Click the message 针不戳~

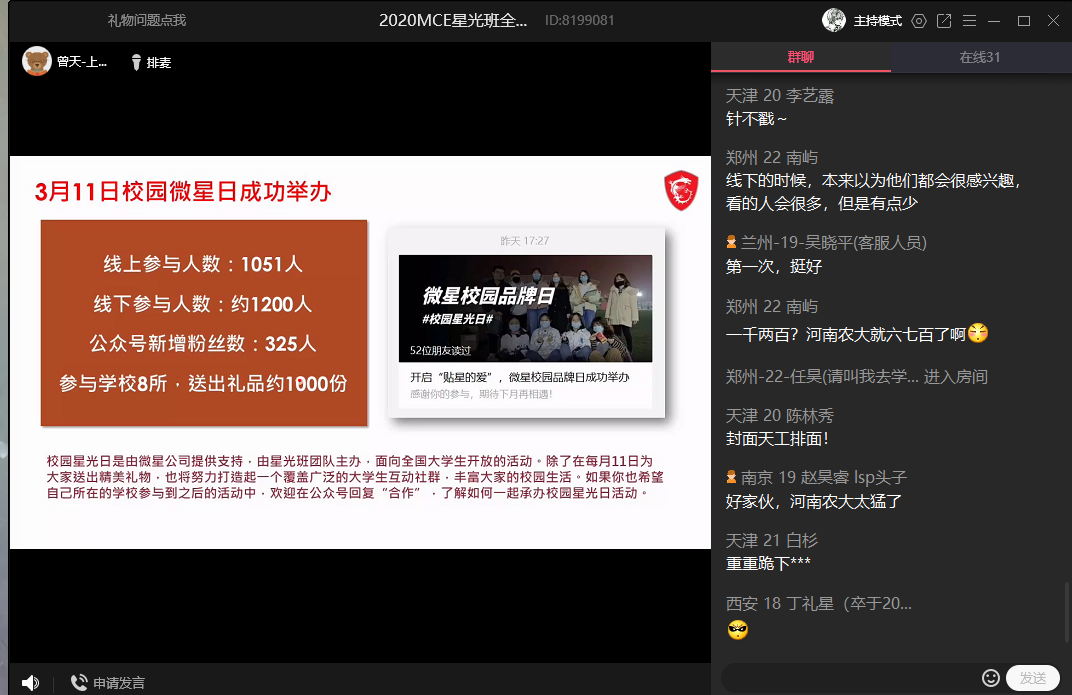[756, 119]
